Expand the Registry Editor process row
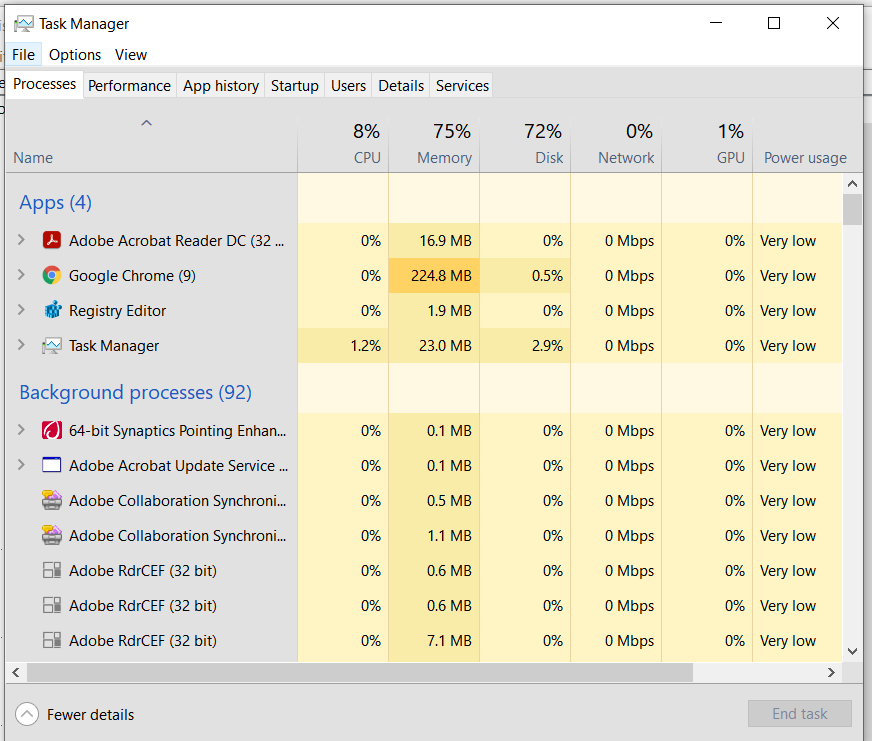The width and height of the screenshot is (872, 741). [x=22, y=311]
